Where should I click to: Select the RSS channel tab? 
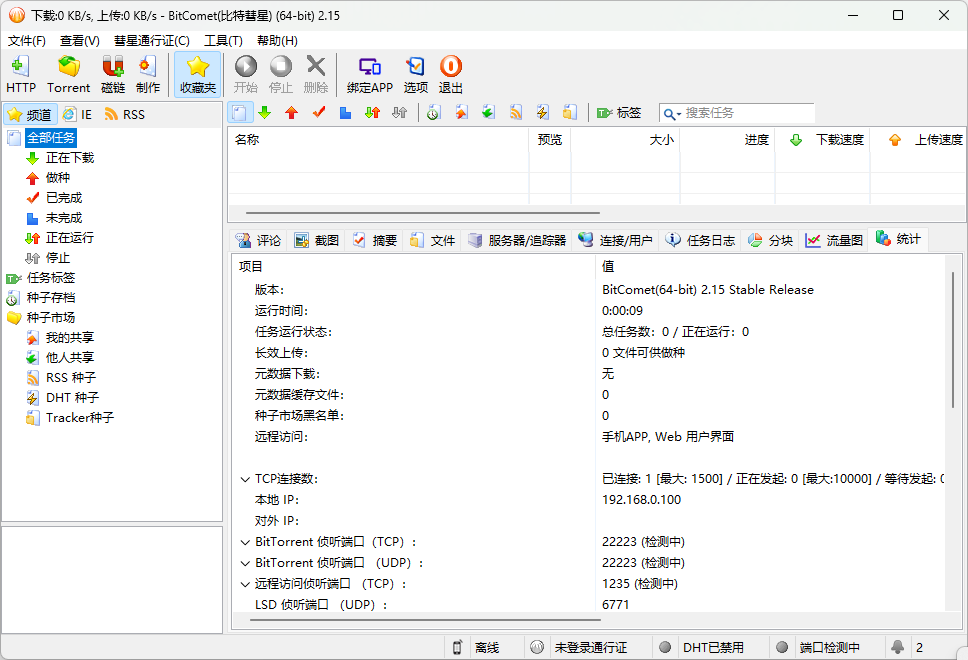125,114
